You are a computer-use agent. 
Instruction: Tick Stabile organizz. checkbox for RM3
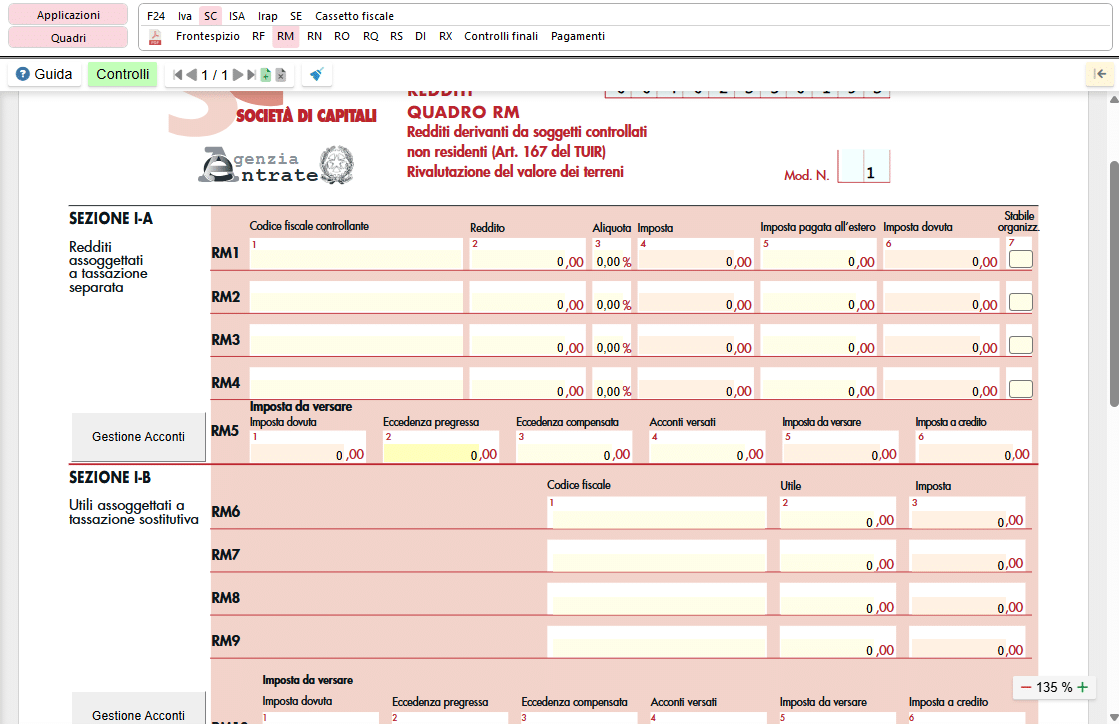(x=1021, y=345)
